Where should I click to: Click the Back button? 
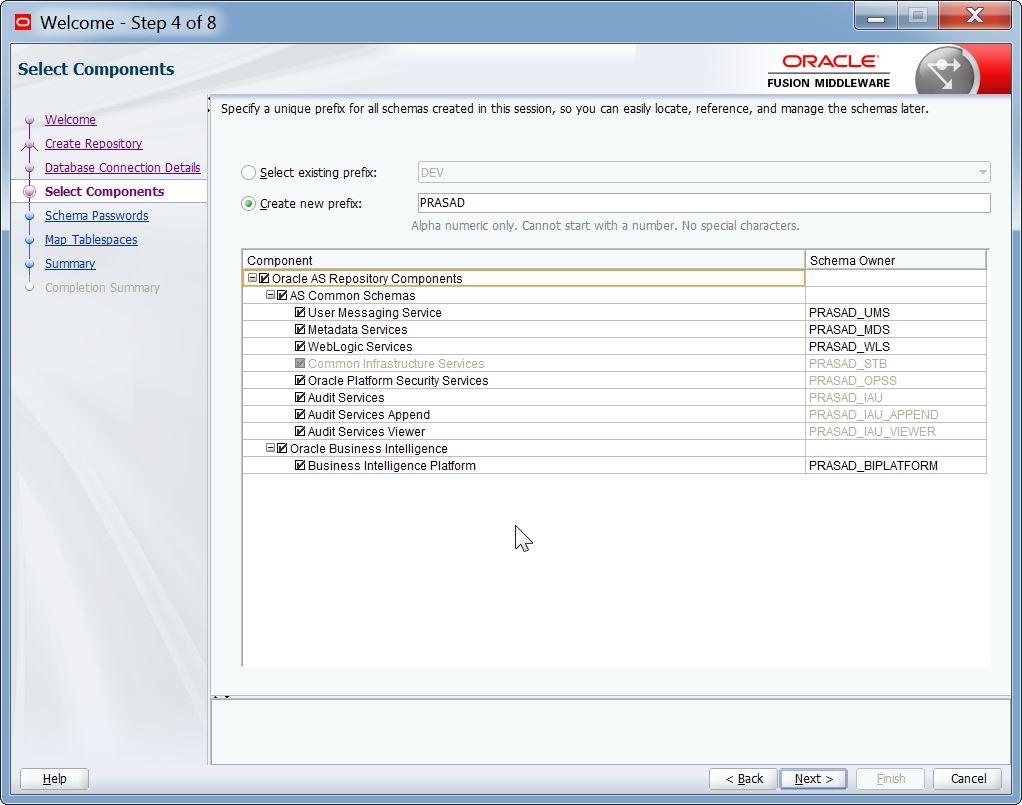point(744,779)
